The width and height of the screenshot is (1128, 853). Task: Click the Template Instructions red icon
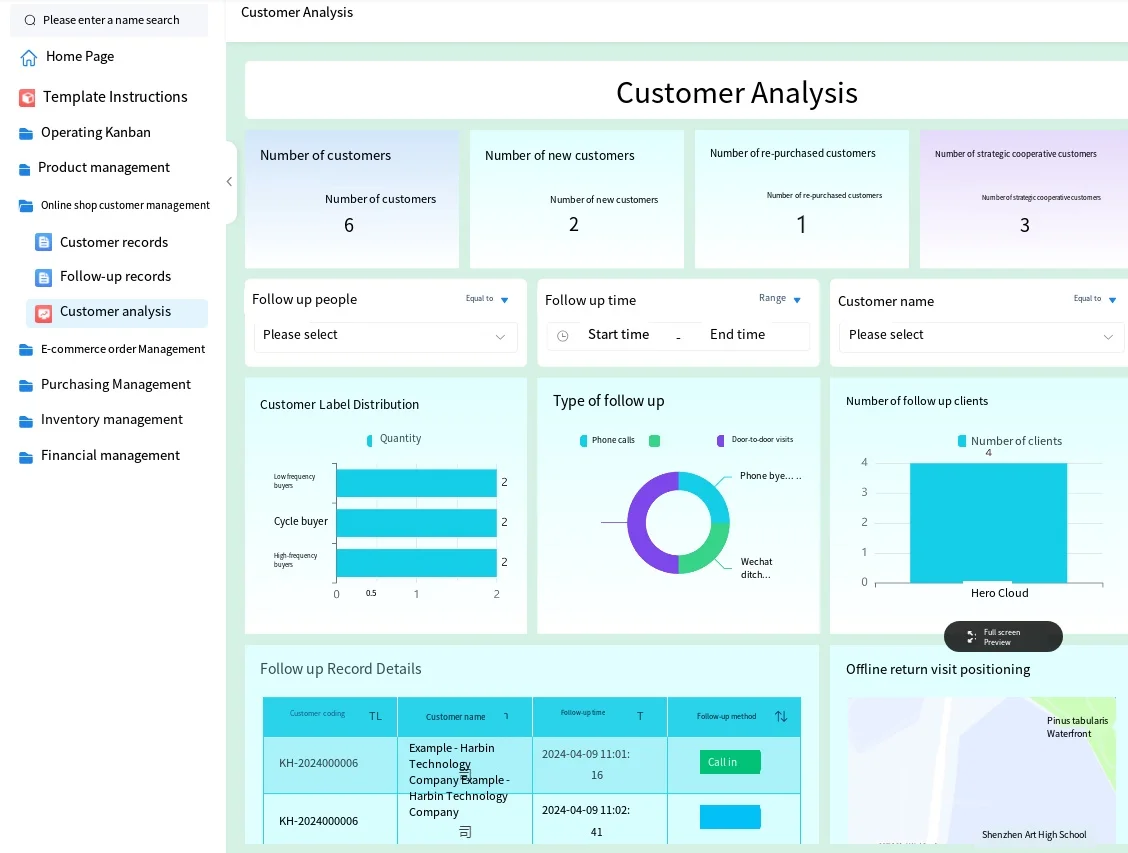(x=27, y=97)
